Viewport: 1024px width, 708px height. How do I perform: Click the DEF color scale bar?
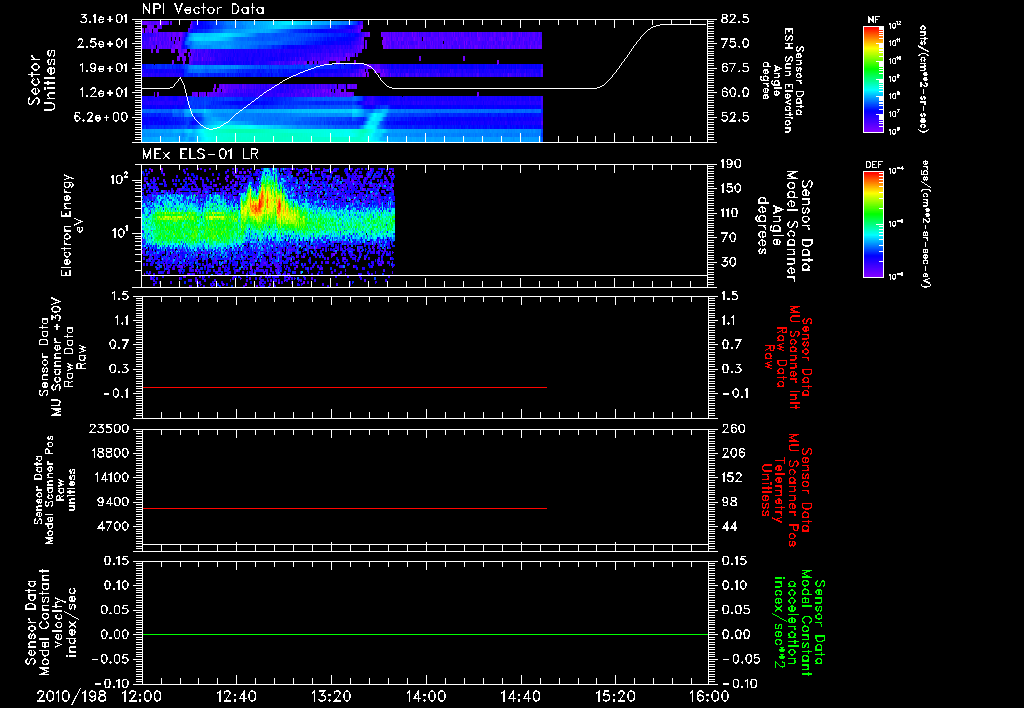873,224
